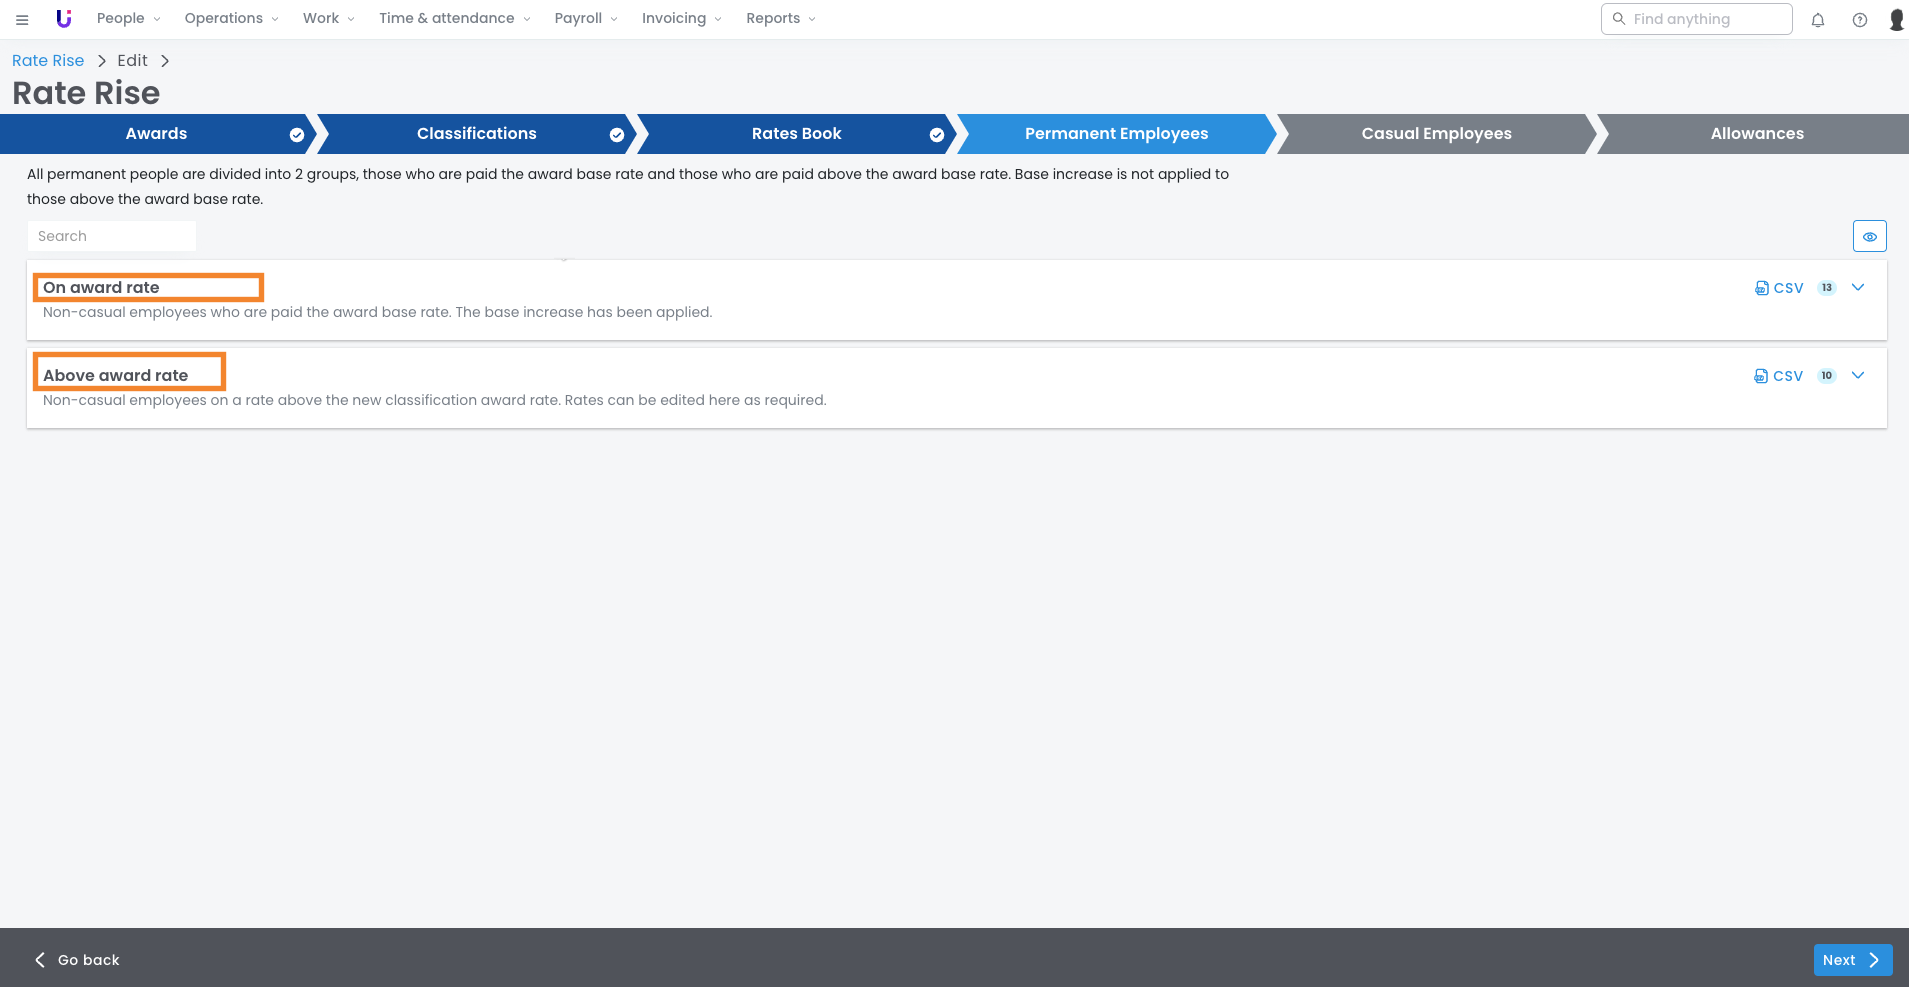The width and height of the screenshot is (1909, 987).
Task: Go to the Casual Employees step
Action: [x=1436, y=134]
